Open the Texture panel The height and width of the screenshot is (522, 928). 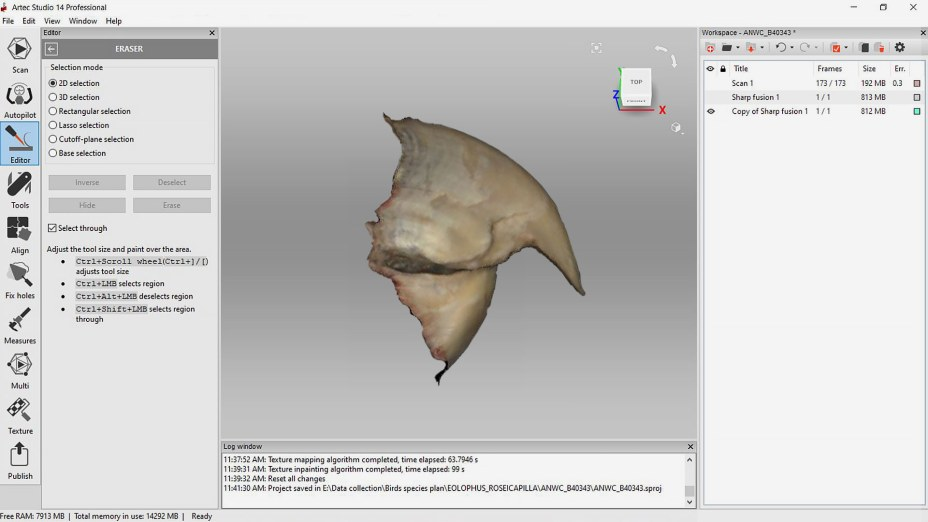[x=19, y=413]
